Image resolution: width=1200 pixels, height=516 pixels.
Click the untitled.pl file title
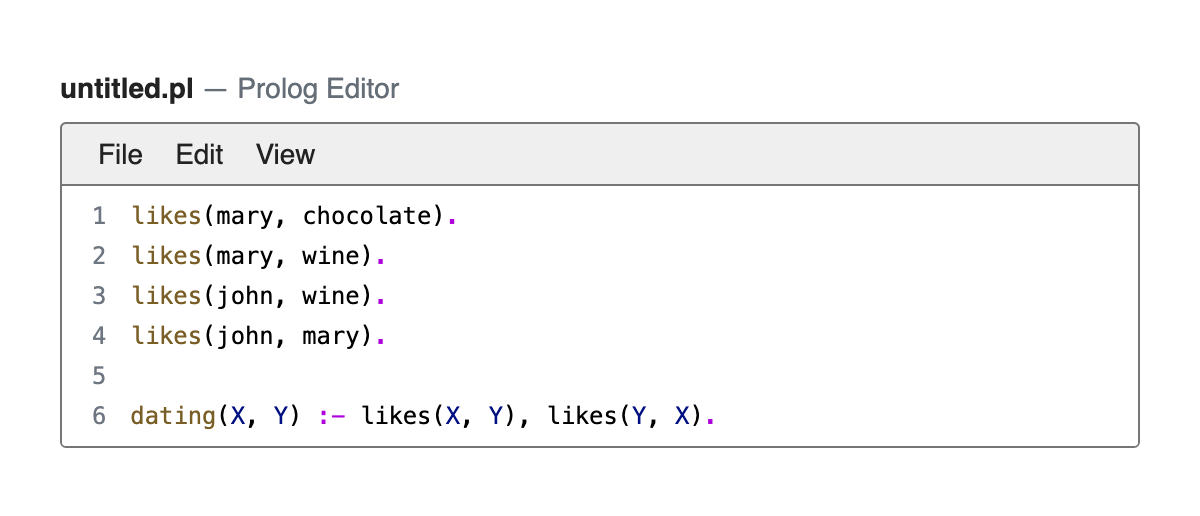tap(127, 89)
